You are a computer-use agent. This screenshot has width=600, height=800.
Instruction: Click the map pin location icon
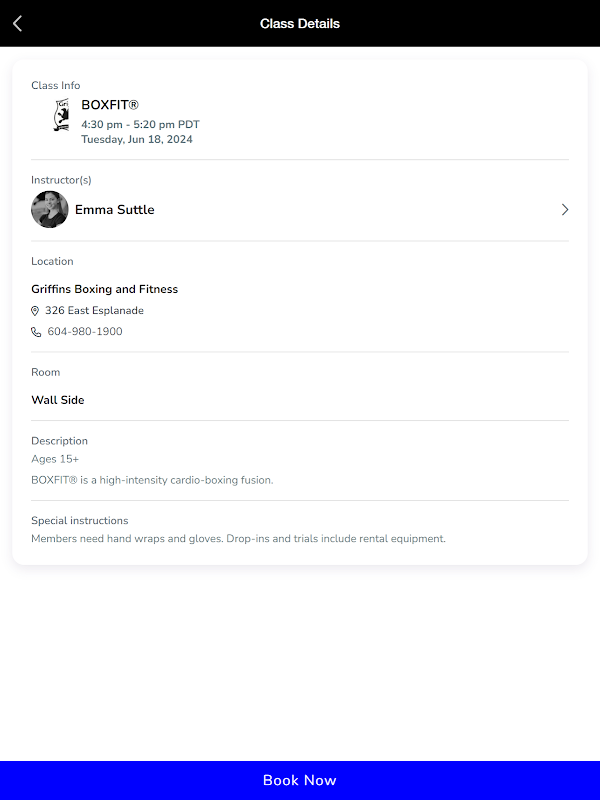(x=36, y=311)
